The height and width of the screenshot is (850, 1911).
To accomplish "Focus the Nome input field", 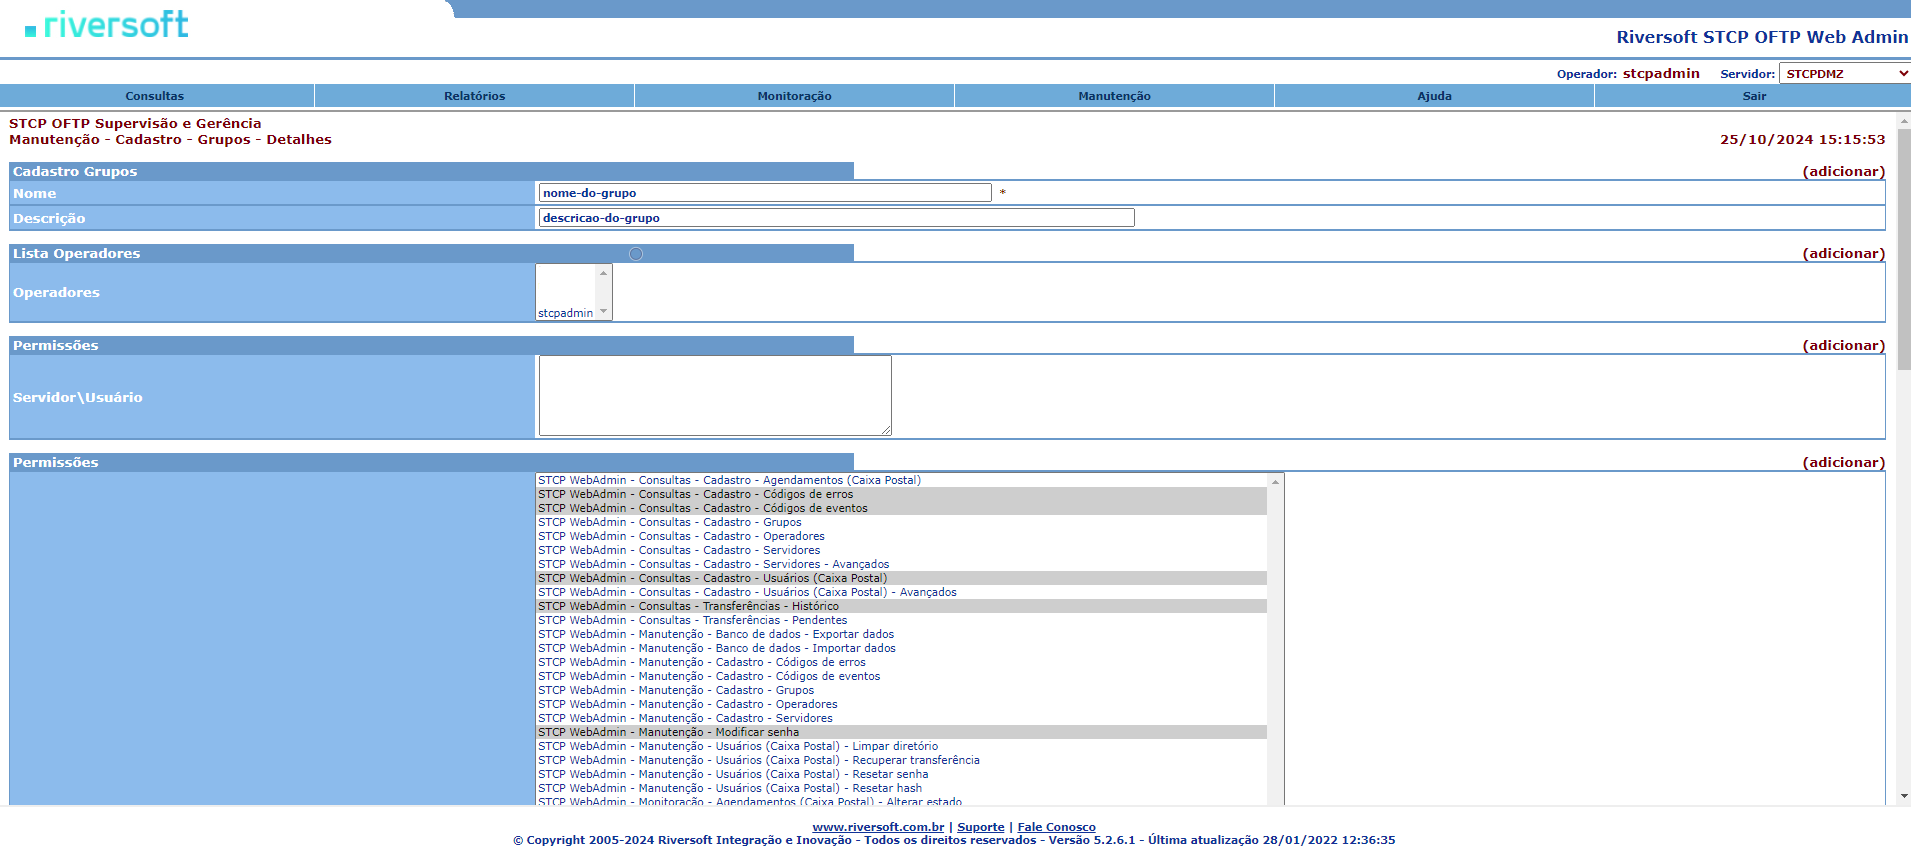I will [765, 193].
